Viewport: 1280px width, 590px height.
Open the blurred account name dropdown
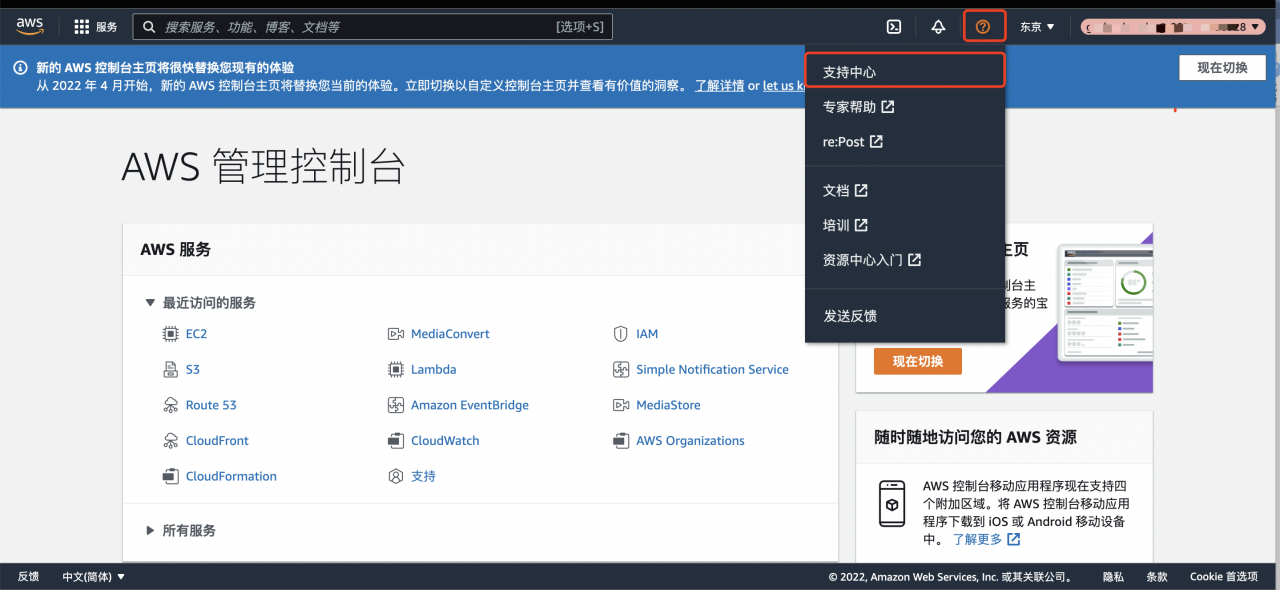(1173, 27)
